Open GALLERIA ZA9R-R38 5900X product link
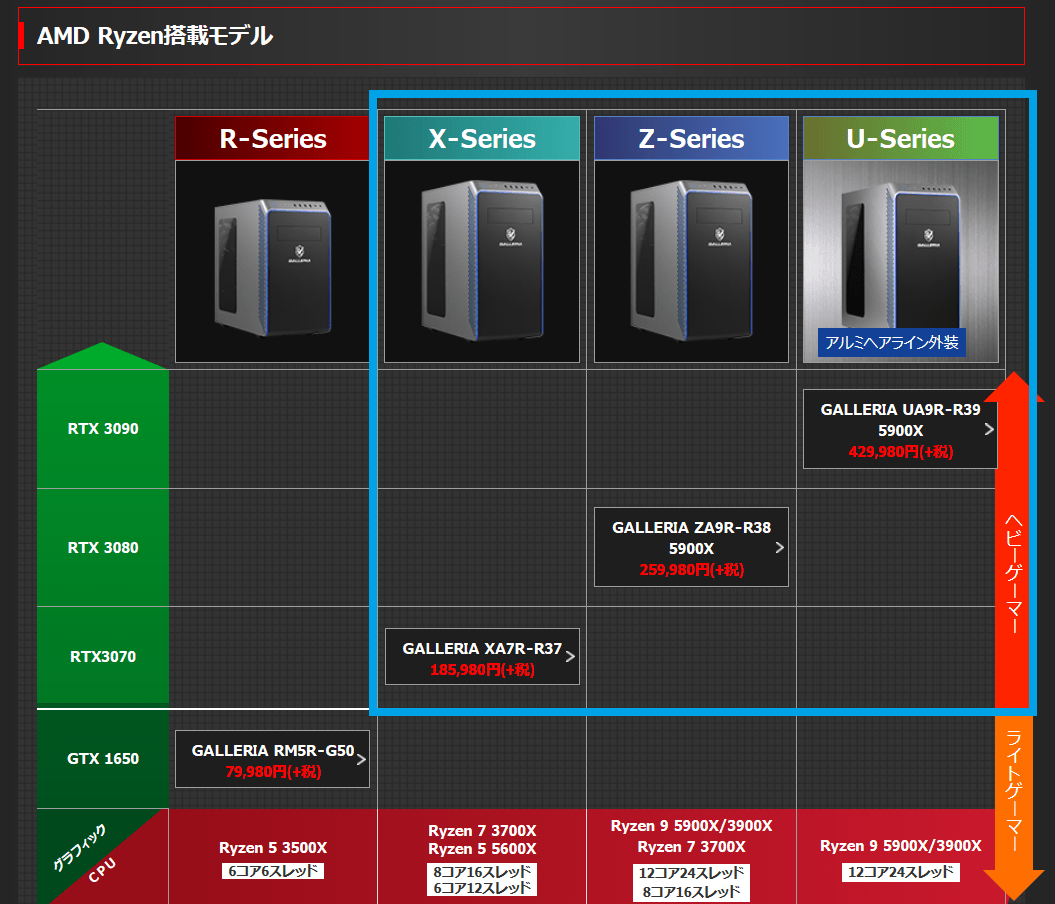 point(691,548)
